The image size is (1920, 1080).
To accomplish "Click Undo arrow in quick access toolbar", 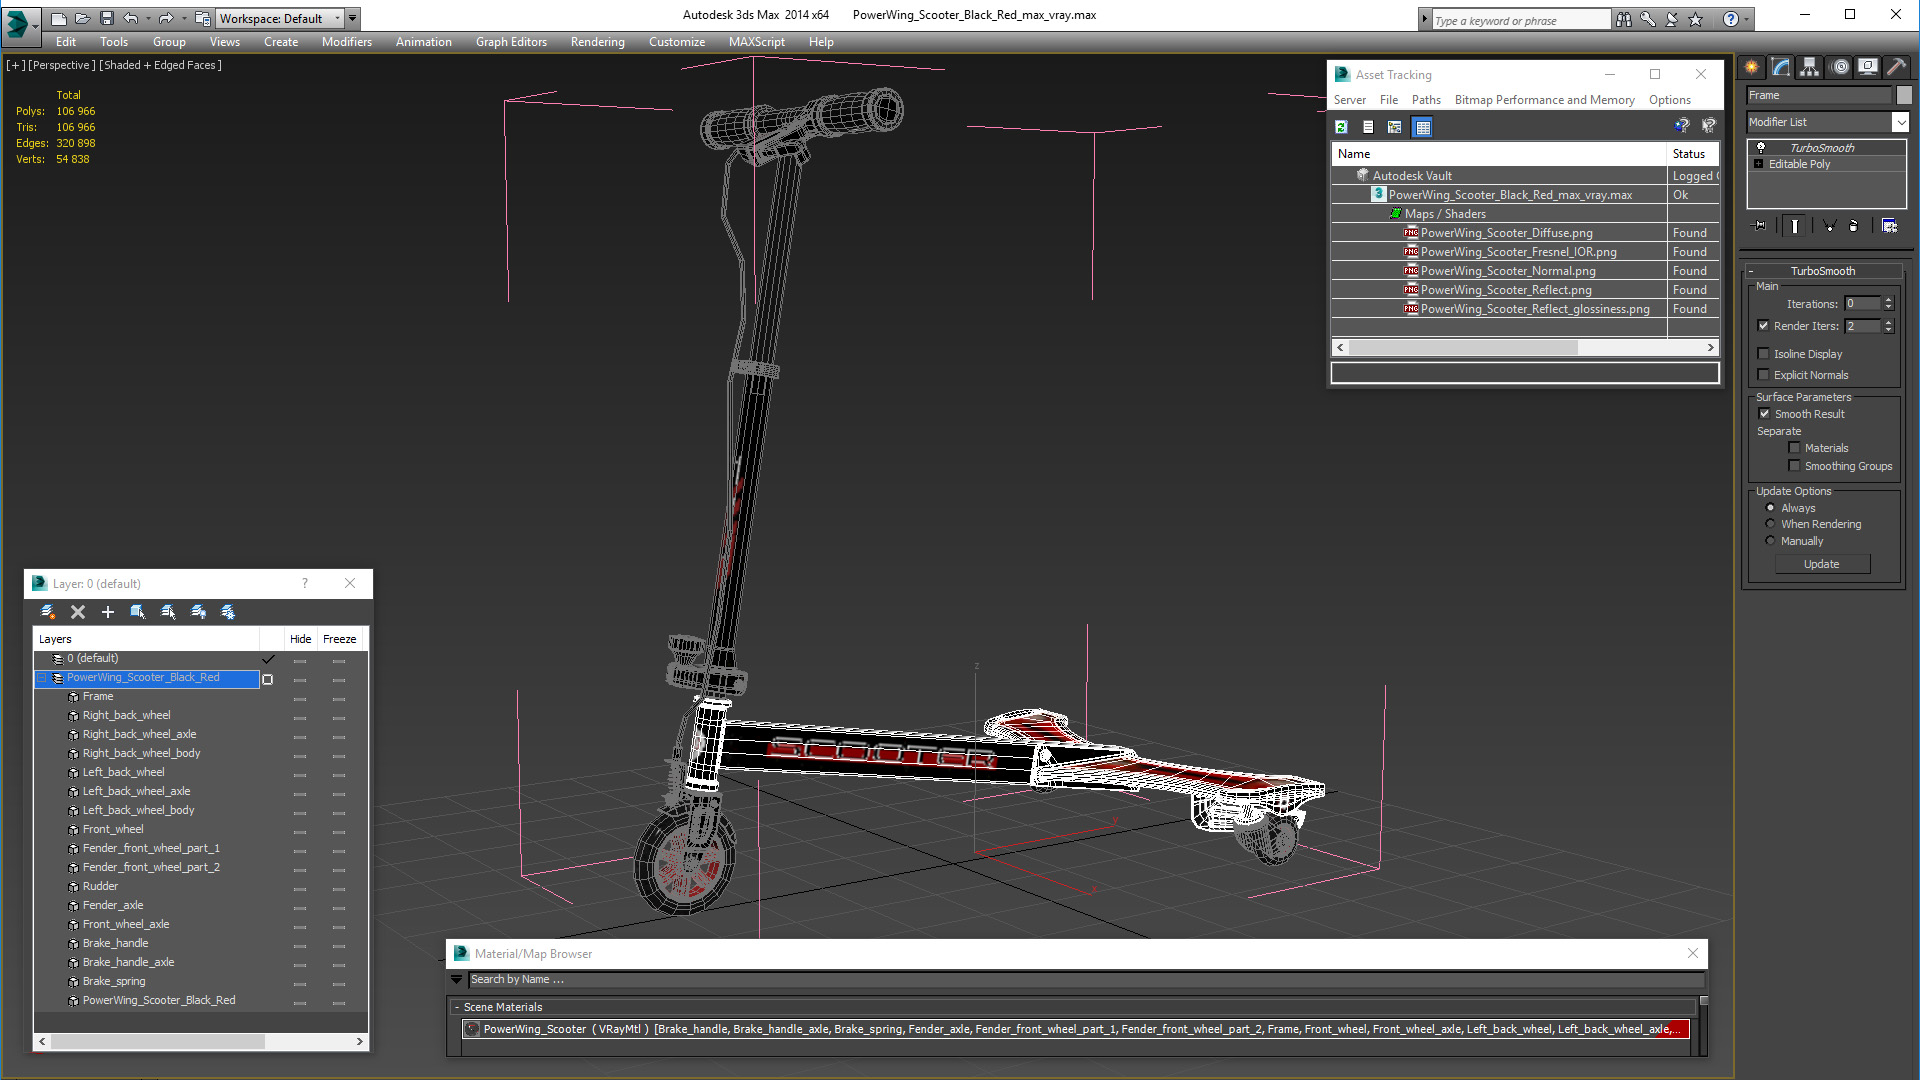I will click(x=131, y=18).
